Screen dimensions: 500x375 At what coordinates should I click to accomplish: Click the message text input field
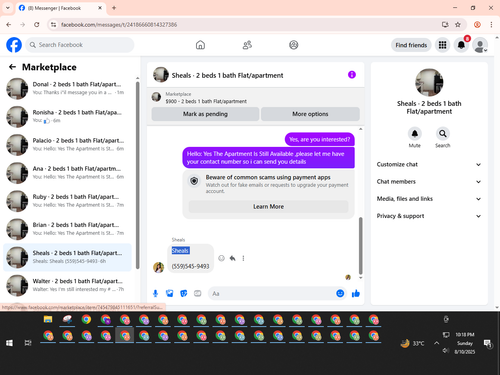tap(272, 293)
